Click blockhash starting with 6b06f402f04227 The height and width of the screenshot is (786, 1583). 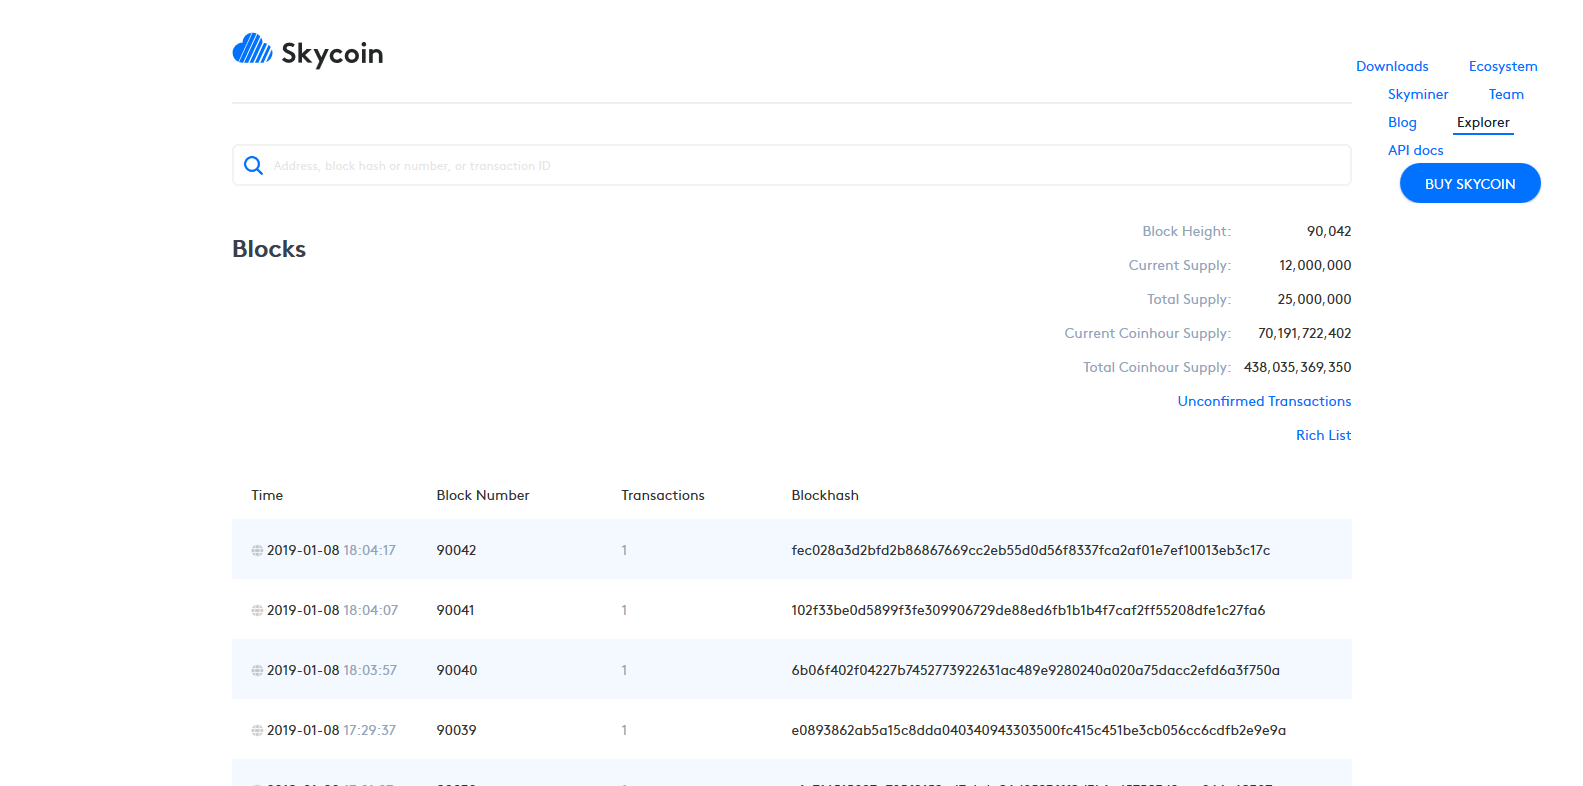click(1035, 670)
